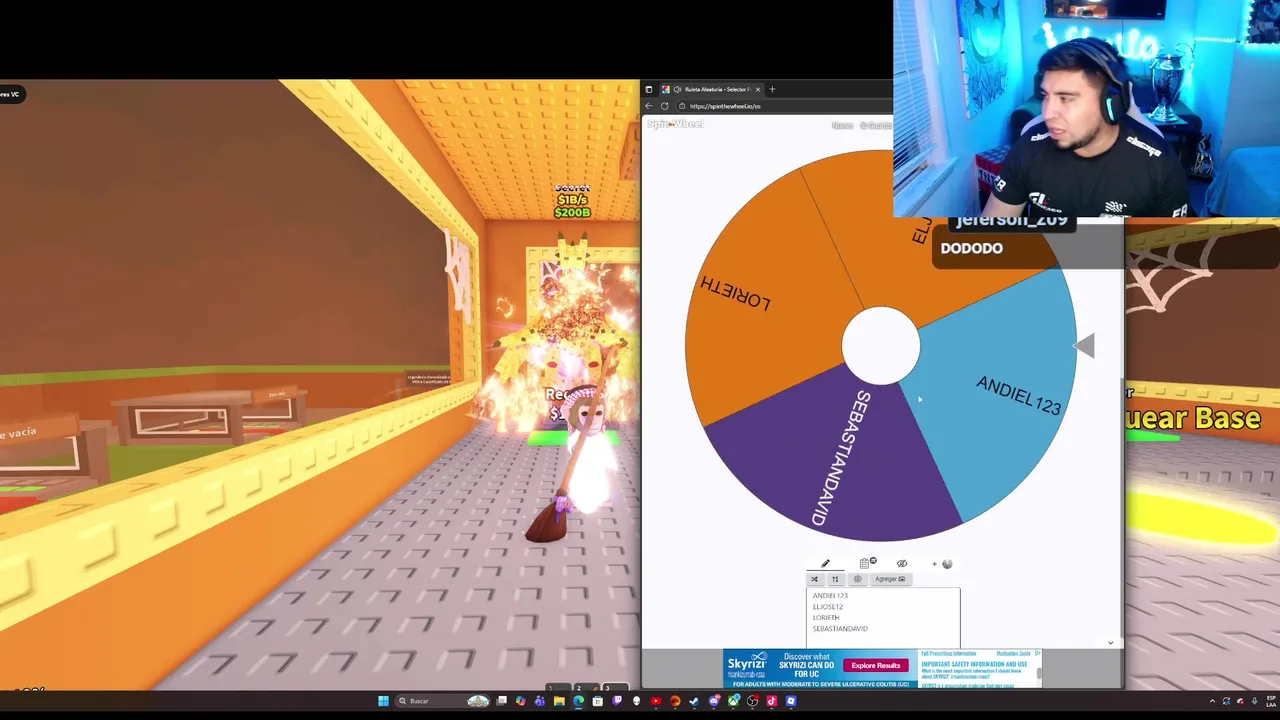Spin the wheel via its white center
The width and height of the screenshot is (1280, 720).
pos(881,345)
